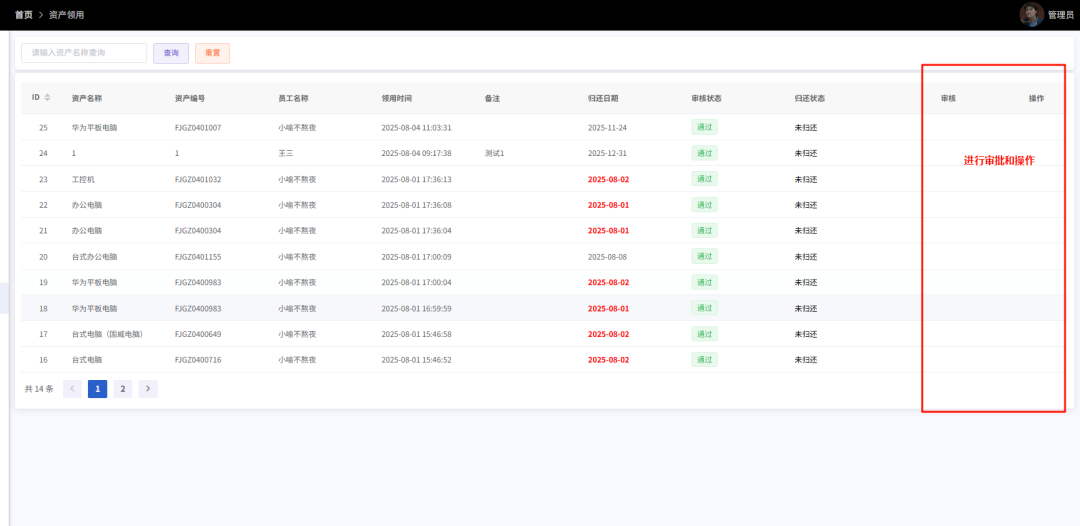Select page 1 in pagination
This screenshot has height=526, width=1080.
97,389
